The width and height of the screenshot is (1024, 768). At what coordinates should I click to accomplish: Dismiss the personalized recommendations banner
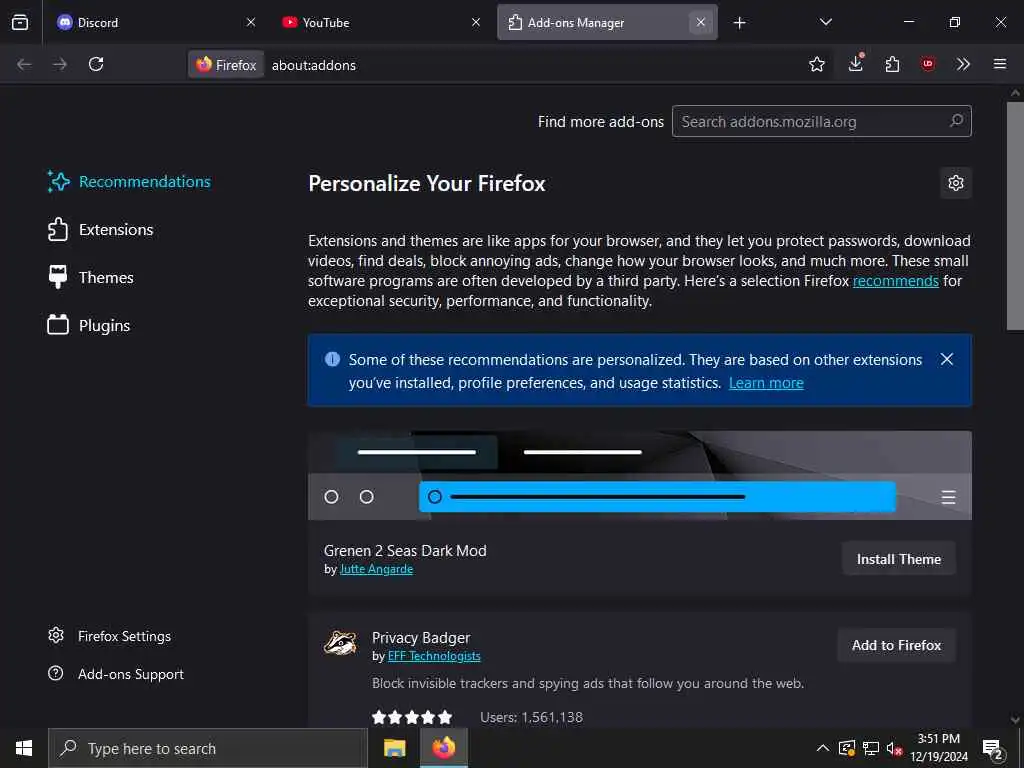[x=947, y=359]
